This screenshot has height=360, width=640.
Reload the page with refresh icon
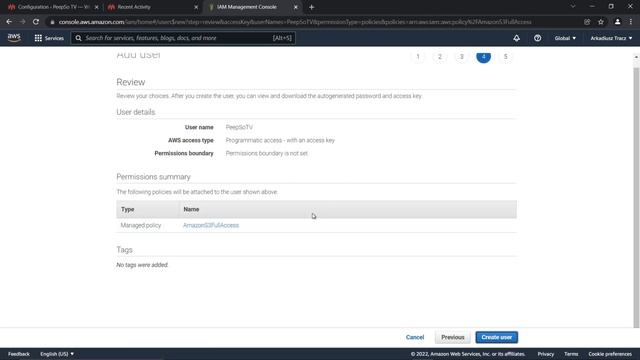coord(36,22)
